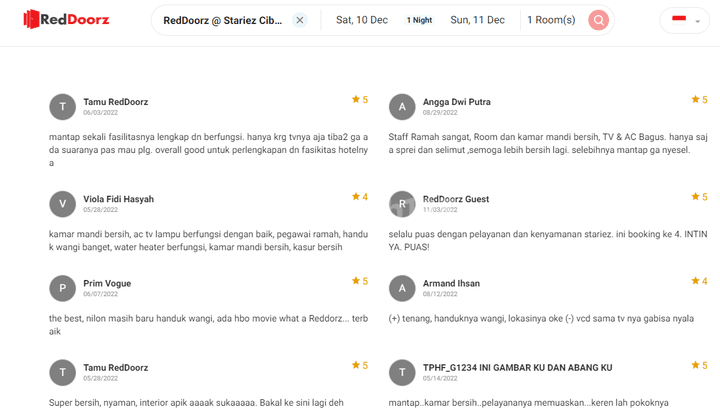720x420 pixels.
Task: Click the review date 08/29/2022
Action: (x=440, y=112)
